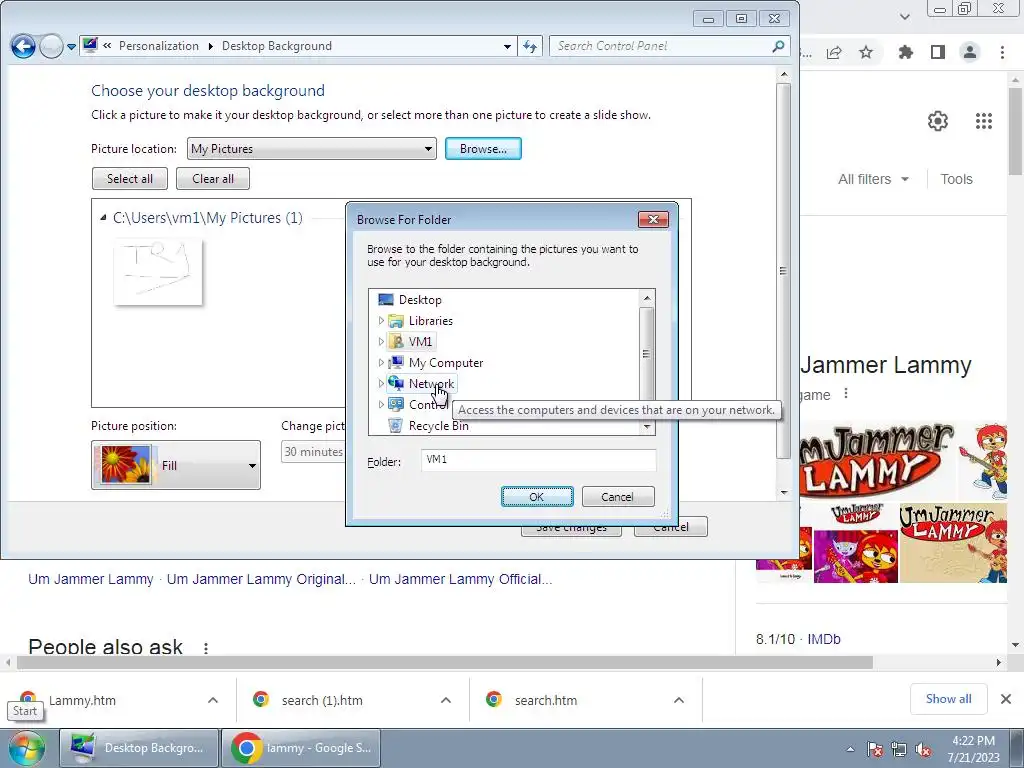The image size is (1024, 768).
Task: Switch to Desktop Background taskbar button
Action: (x=139, y=748)
